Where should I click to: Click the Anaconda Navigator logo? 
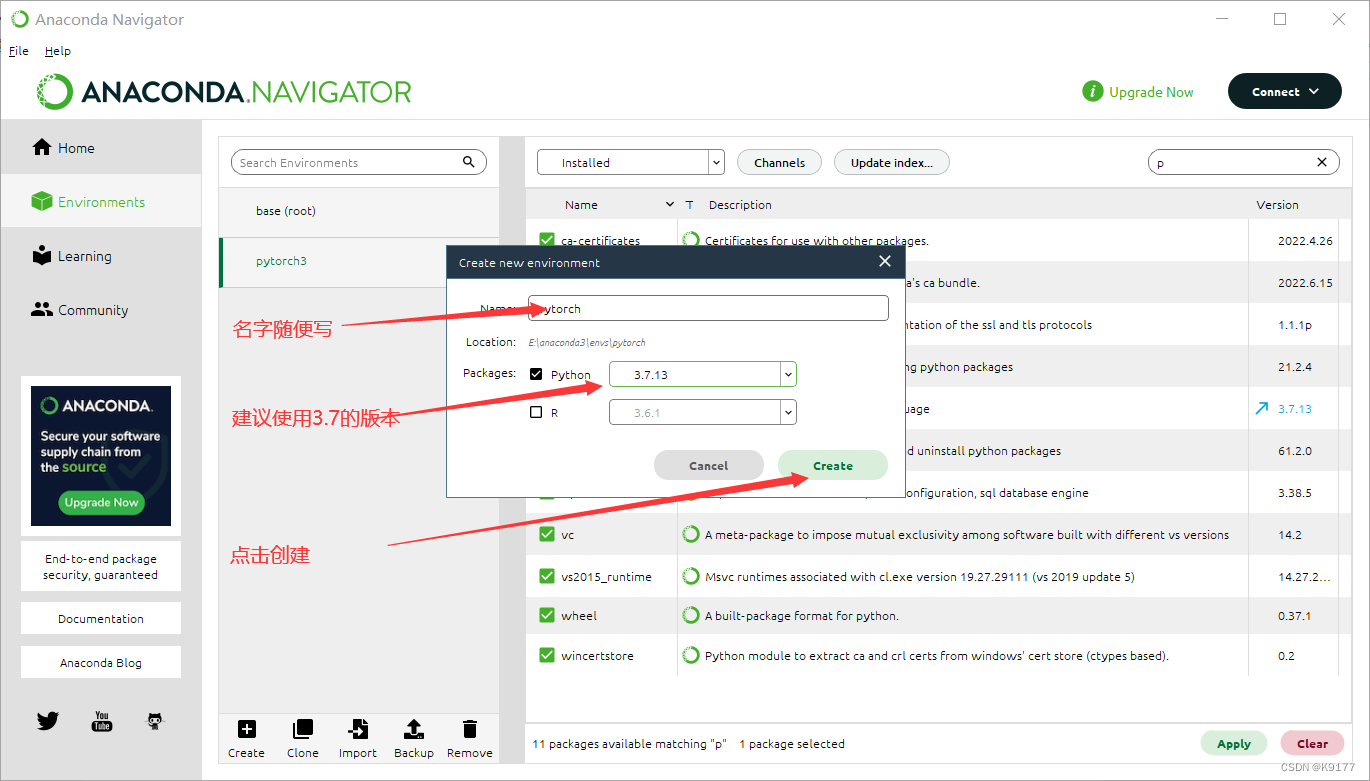224,92
